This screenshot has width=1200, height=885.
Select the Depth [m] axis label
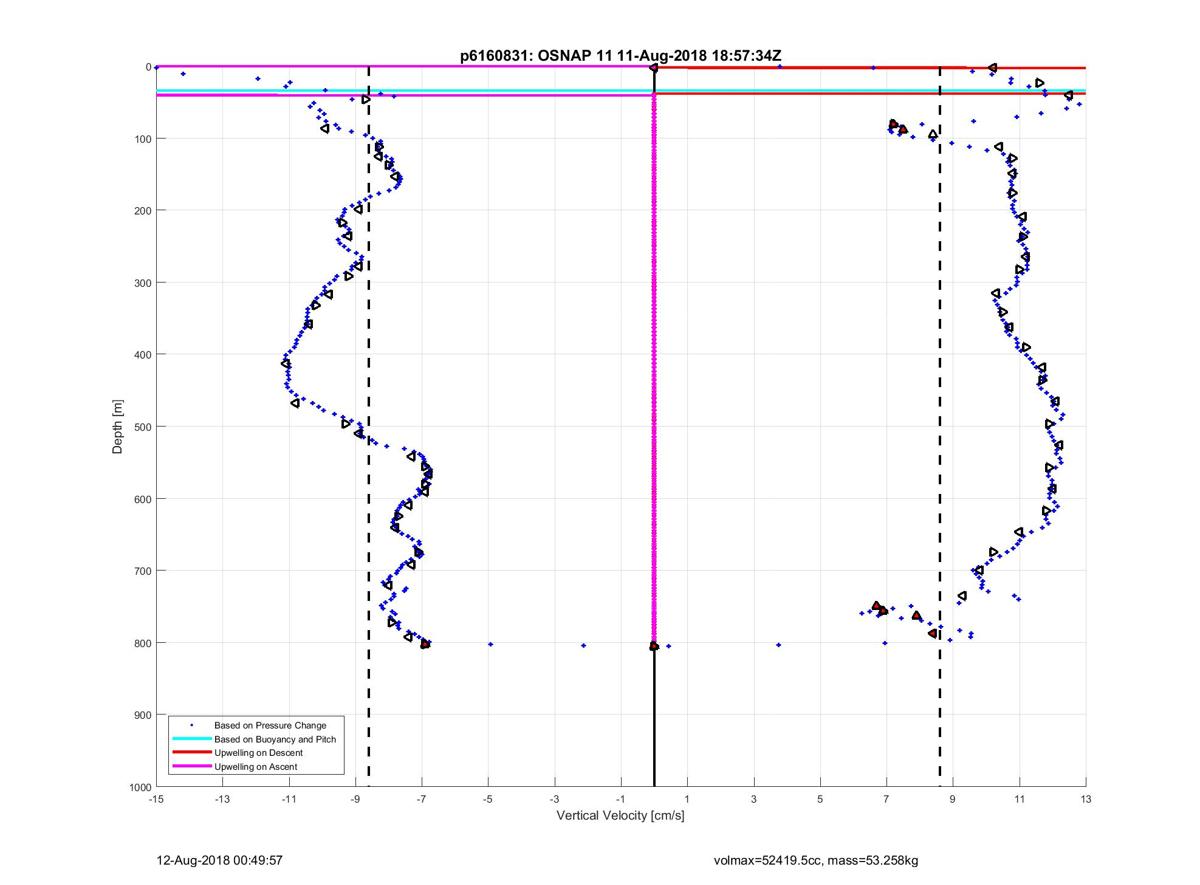[x=118, y=427]
